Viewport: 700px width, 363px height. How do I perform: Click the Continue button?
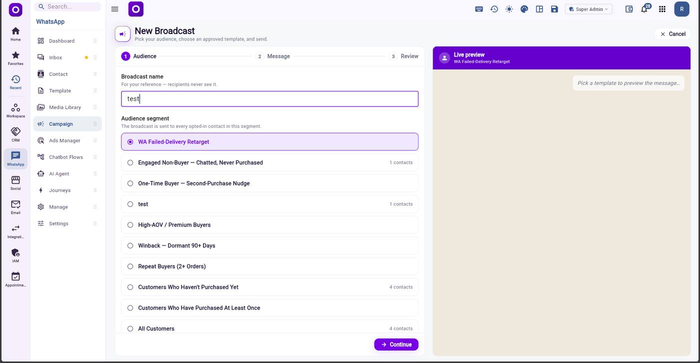(396, 344)
